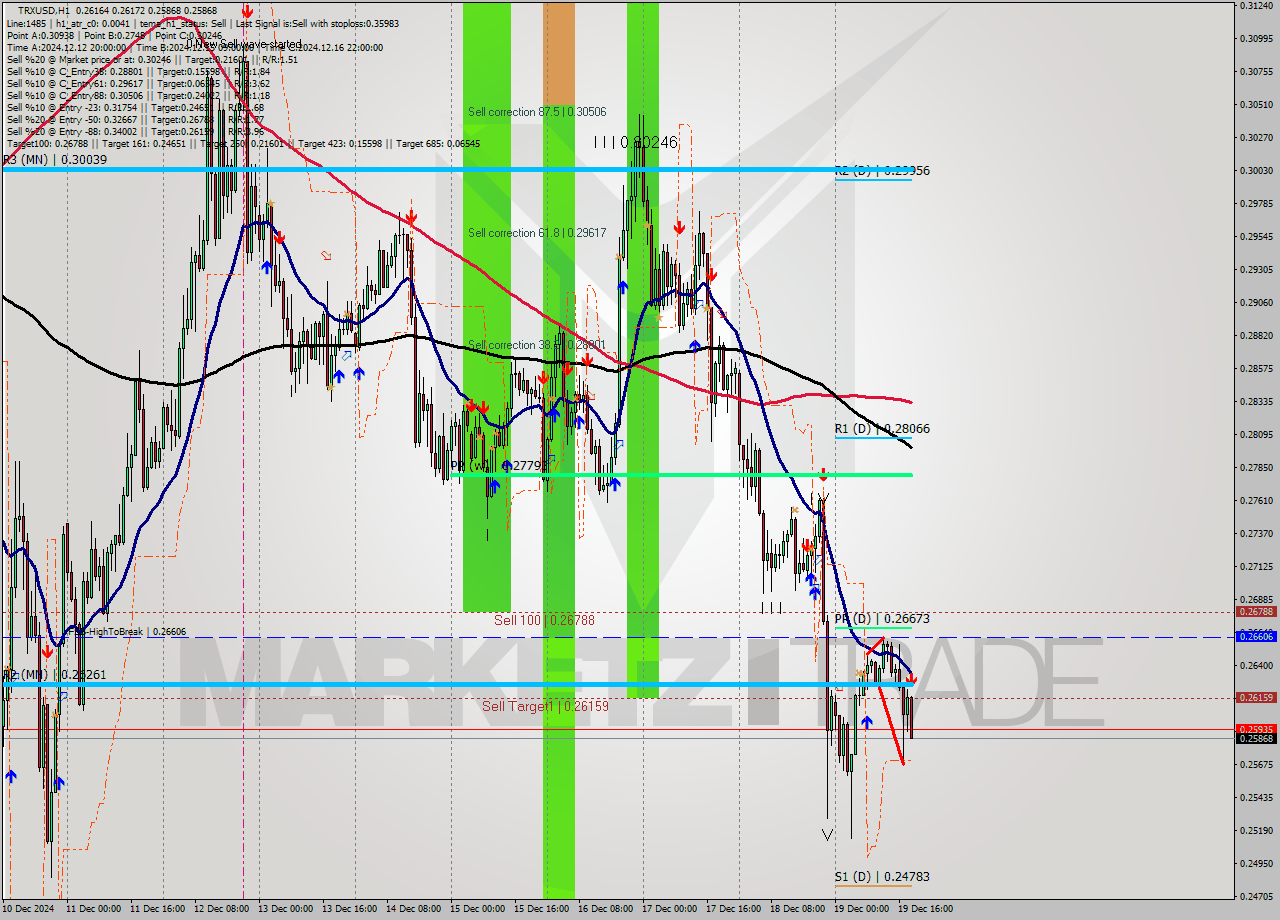Click the 0.29060 price axis value
Image resolution: width=1280 pixels, height=920 pixels.
point(1256,302)
